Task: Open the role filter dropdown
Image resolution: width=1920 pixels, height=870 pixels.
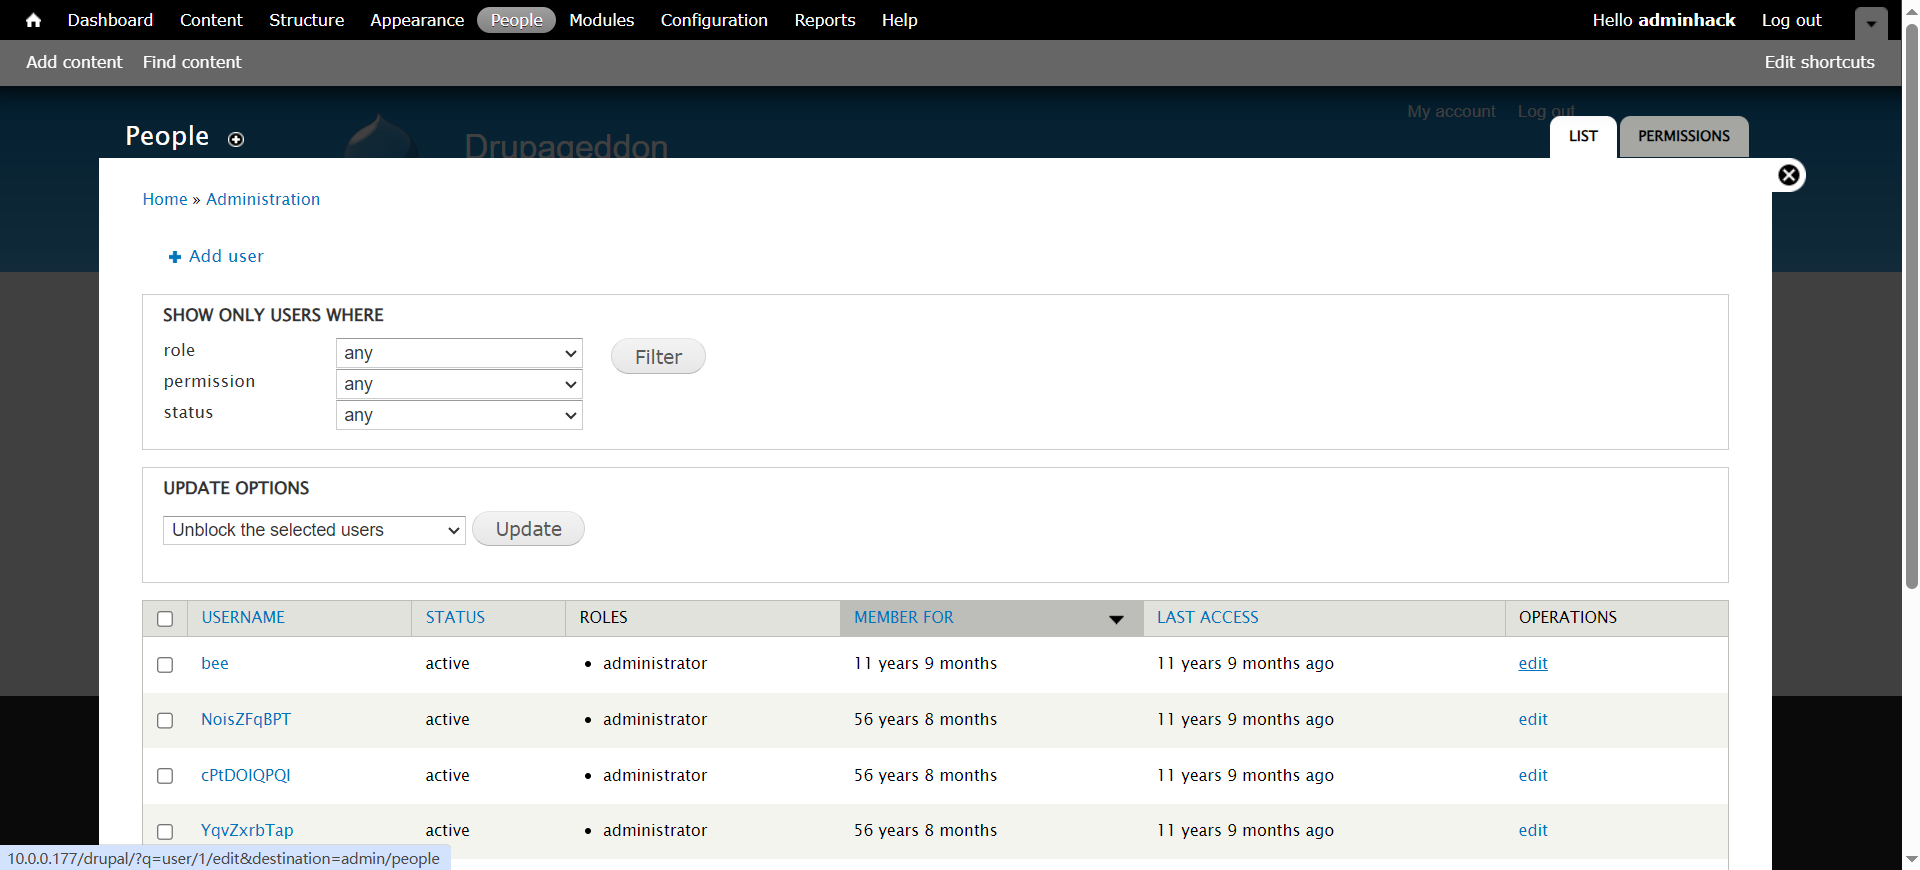Action: (459, 353)
